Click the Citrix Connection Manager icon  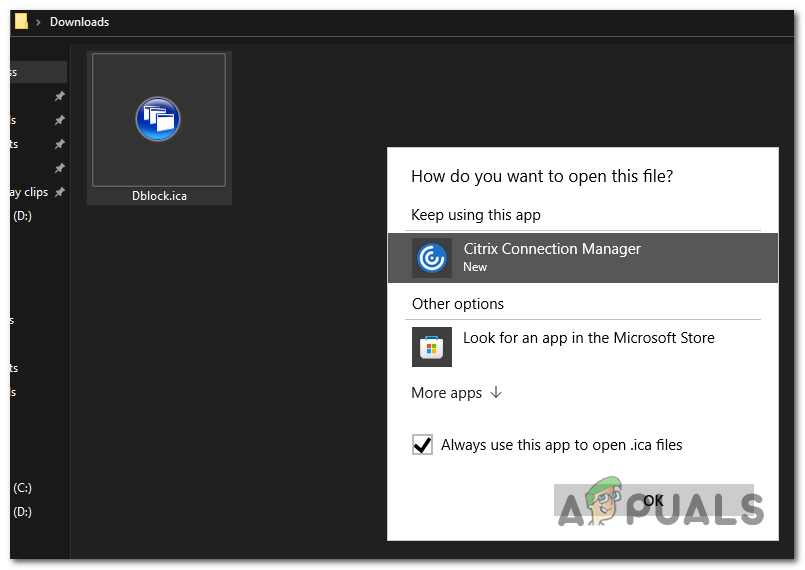tap(432, 258)
